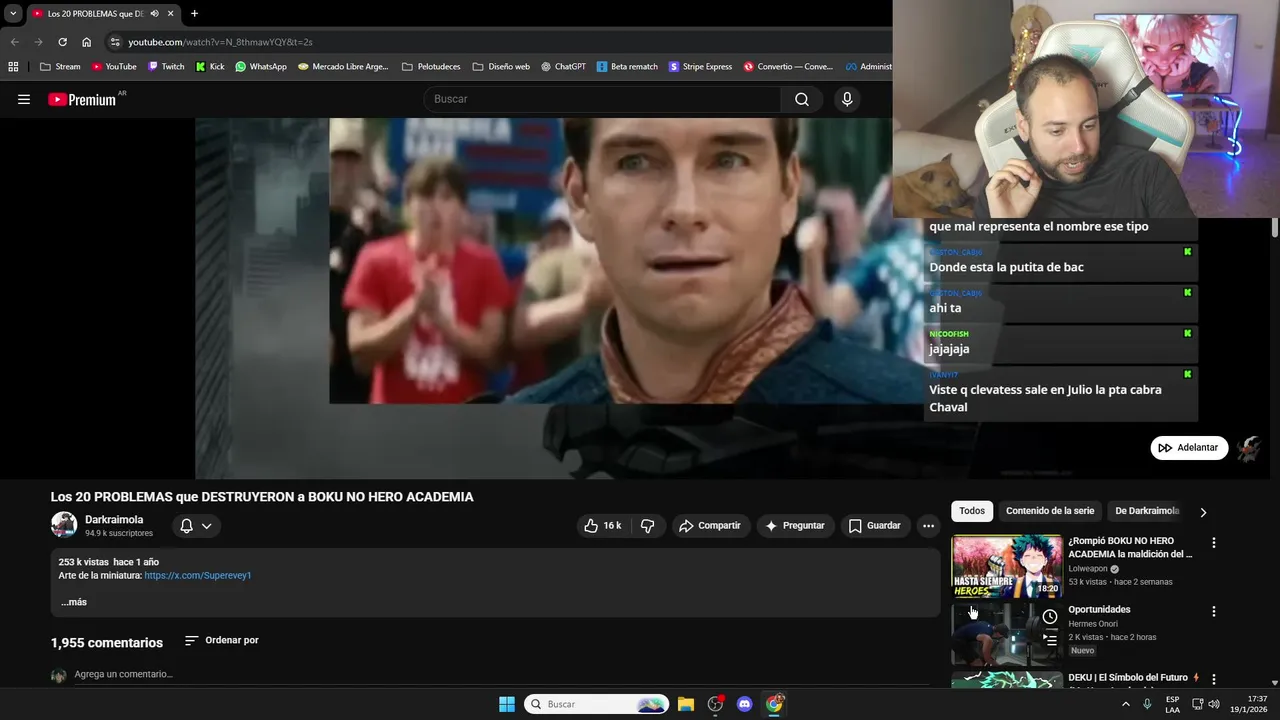Click the Preguntar button

pyautogui.click(x=795, y=526)
